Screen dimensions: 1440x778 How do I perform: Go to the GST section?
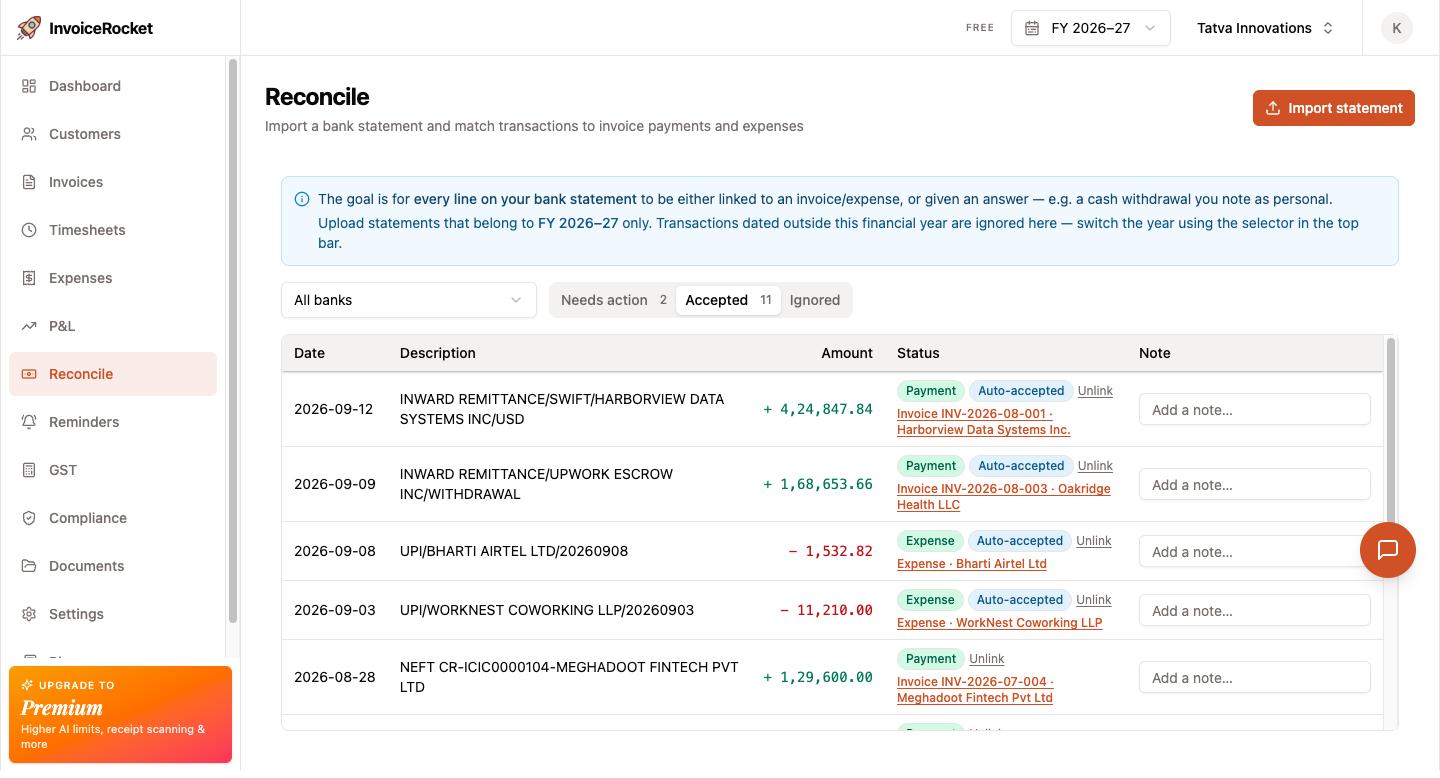pos(113,470)
